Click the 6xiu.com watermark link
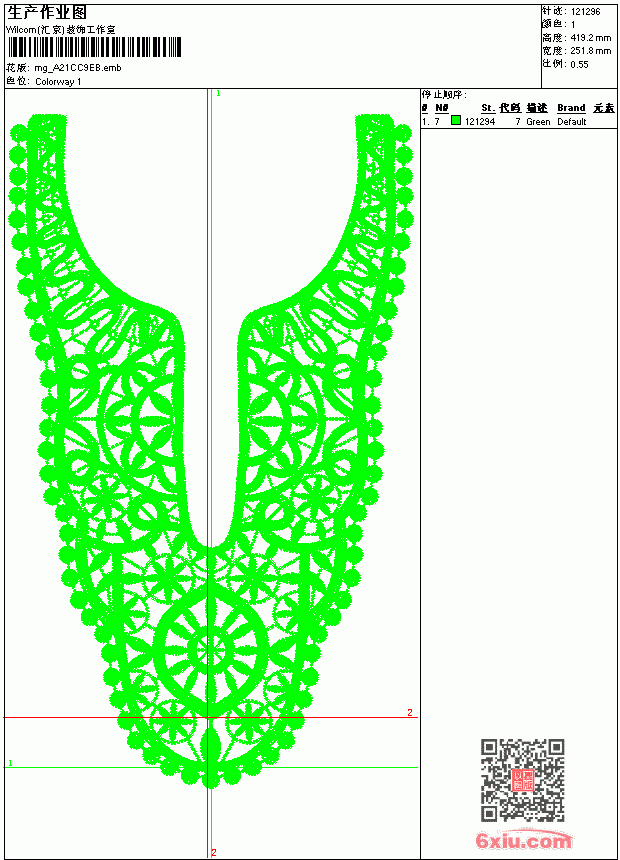This screenshot has height=860, width=620. click(x=523, y=840)
